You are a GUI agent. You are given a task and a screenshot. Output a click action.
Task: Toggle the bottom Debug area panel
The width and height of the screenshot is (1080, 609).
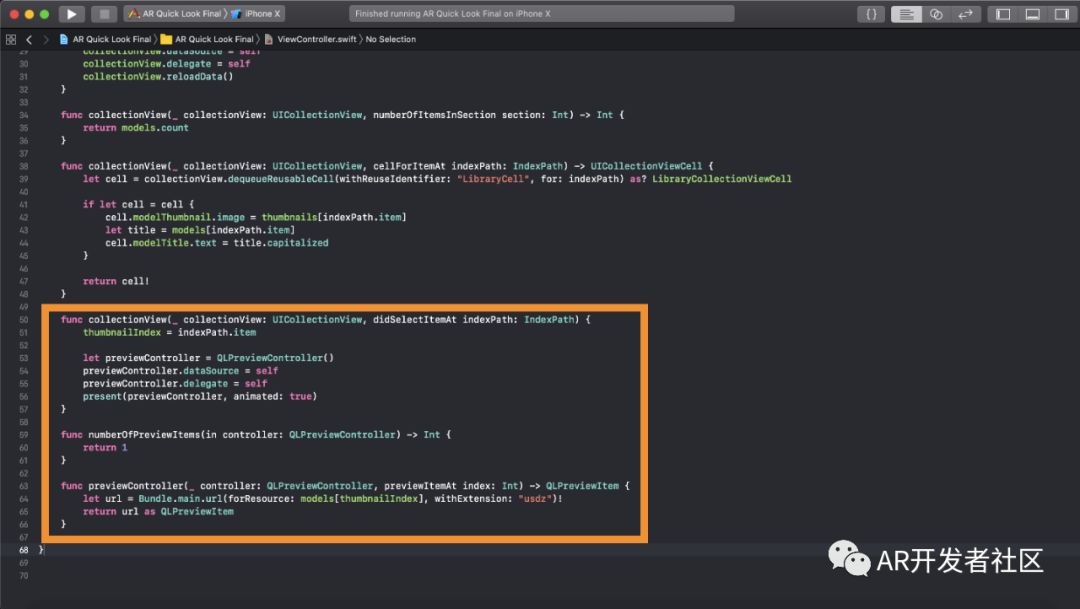click(x=1032, y=14)
